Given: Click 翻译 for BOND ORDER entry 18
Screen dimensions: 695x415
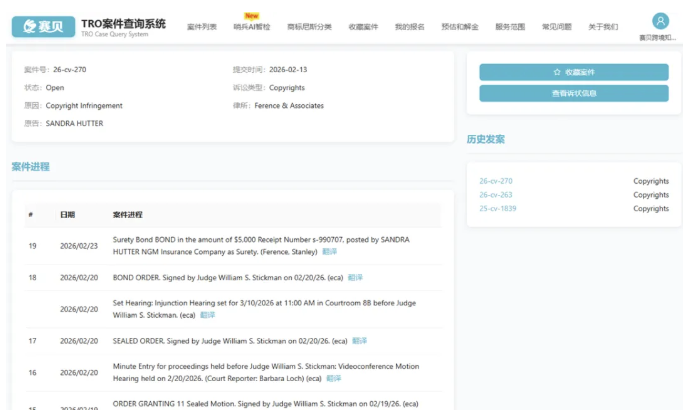Looking at the screenshot, I should (355, 277).
